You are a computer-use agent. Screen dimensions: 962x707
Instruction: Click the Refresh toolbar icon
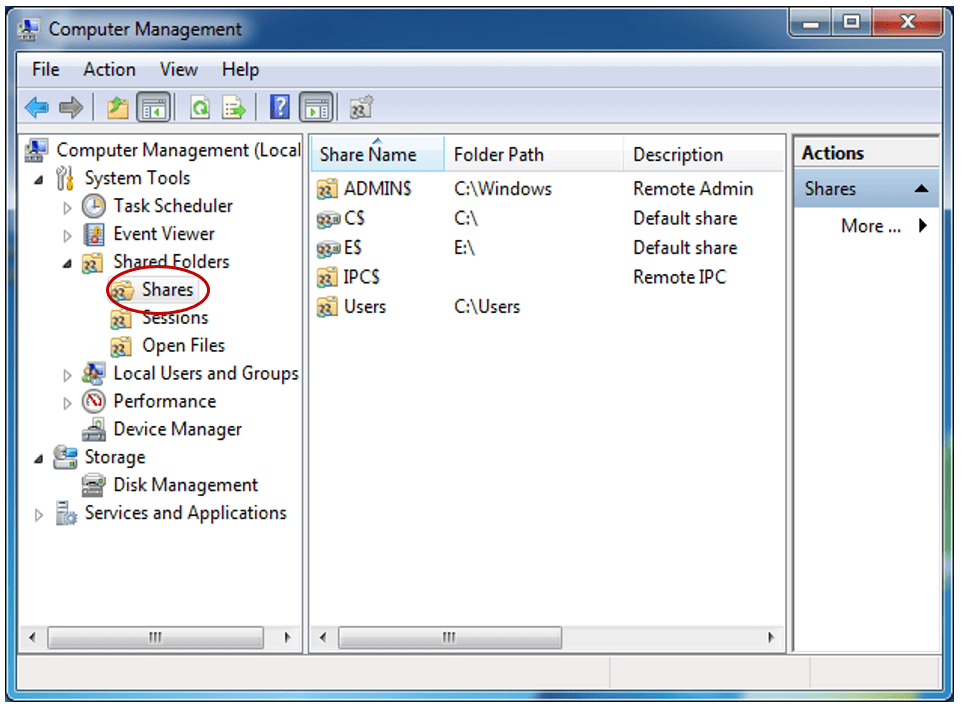click(200, 108)
